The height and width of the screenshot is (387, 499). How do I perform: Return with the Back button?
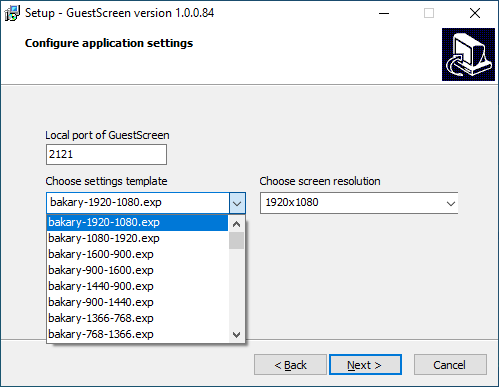290,365
